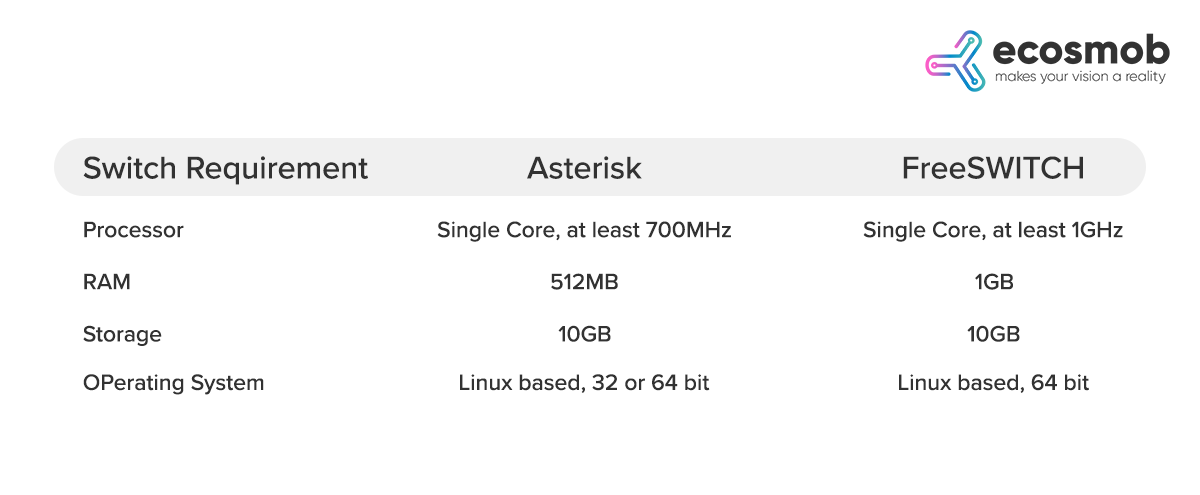The width and height of the screenshot is (1200, 495).
Task: Click the "1GB" RAM value for FreeSWITCH
Action: coord(992,282)
